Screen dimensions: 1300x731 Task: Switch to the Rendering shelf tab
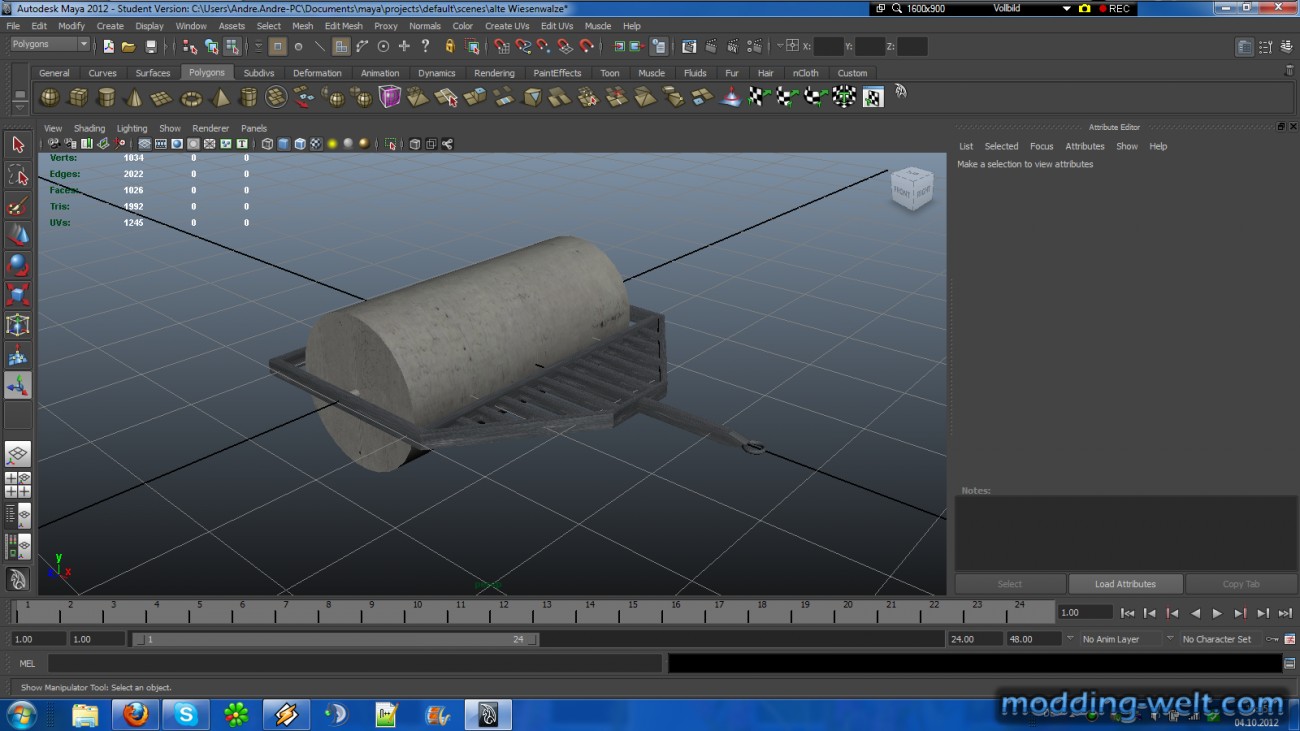tap(494, 73)
